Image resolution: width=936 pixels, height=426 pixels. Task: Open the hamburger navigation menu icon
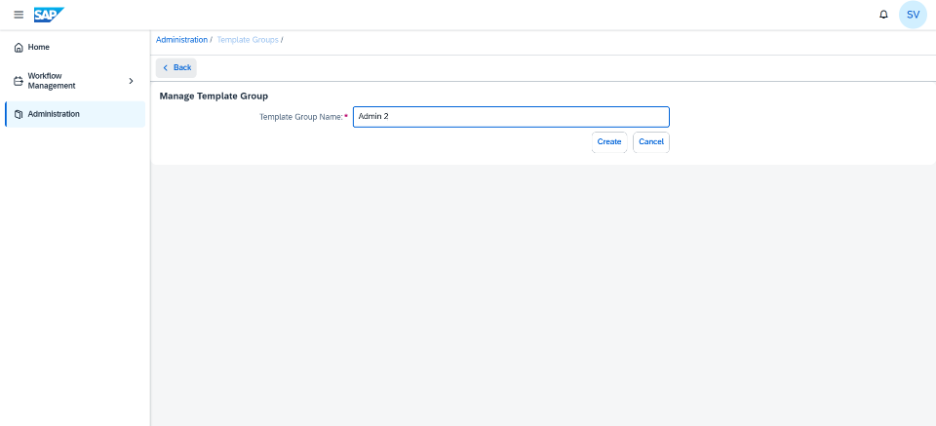point(19,15)
